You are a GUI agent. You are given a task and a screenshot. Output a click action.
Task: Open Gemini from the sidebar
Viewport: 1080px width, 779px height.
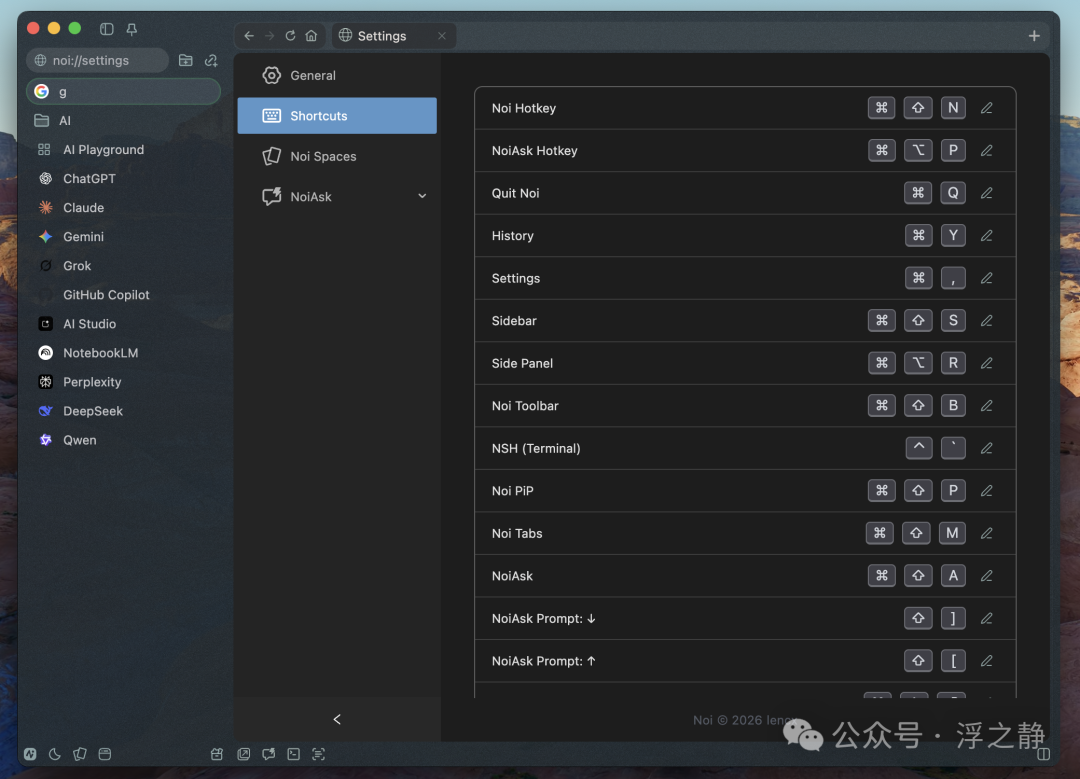coord(124,237)
